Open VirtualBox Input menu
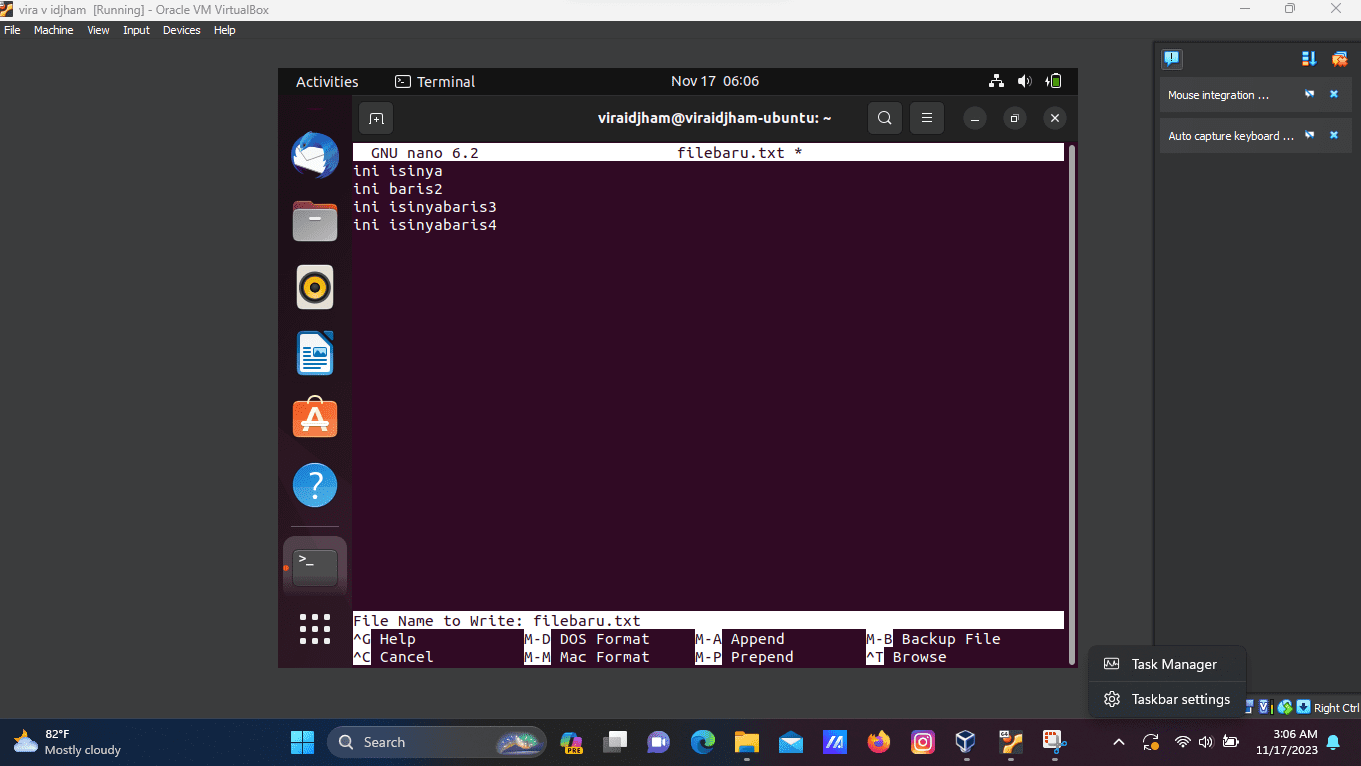1361x766 pixels. (x=136, y=30)
